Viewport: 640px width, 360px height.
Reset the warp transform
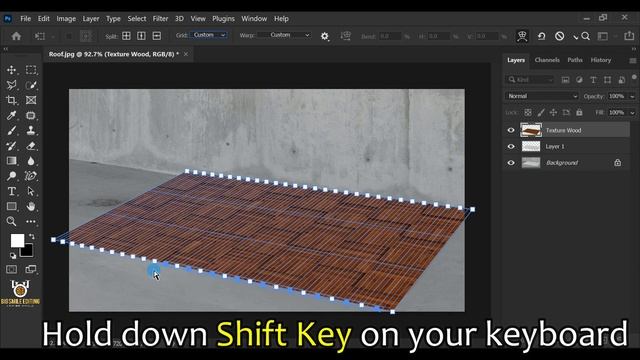coord(541,36)
